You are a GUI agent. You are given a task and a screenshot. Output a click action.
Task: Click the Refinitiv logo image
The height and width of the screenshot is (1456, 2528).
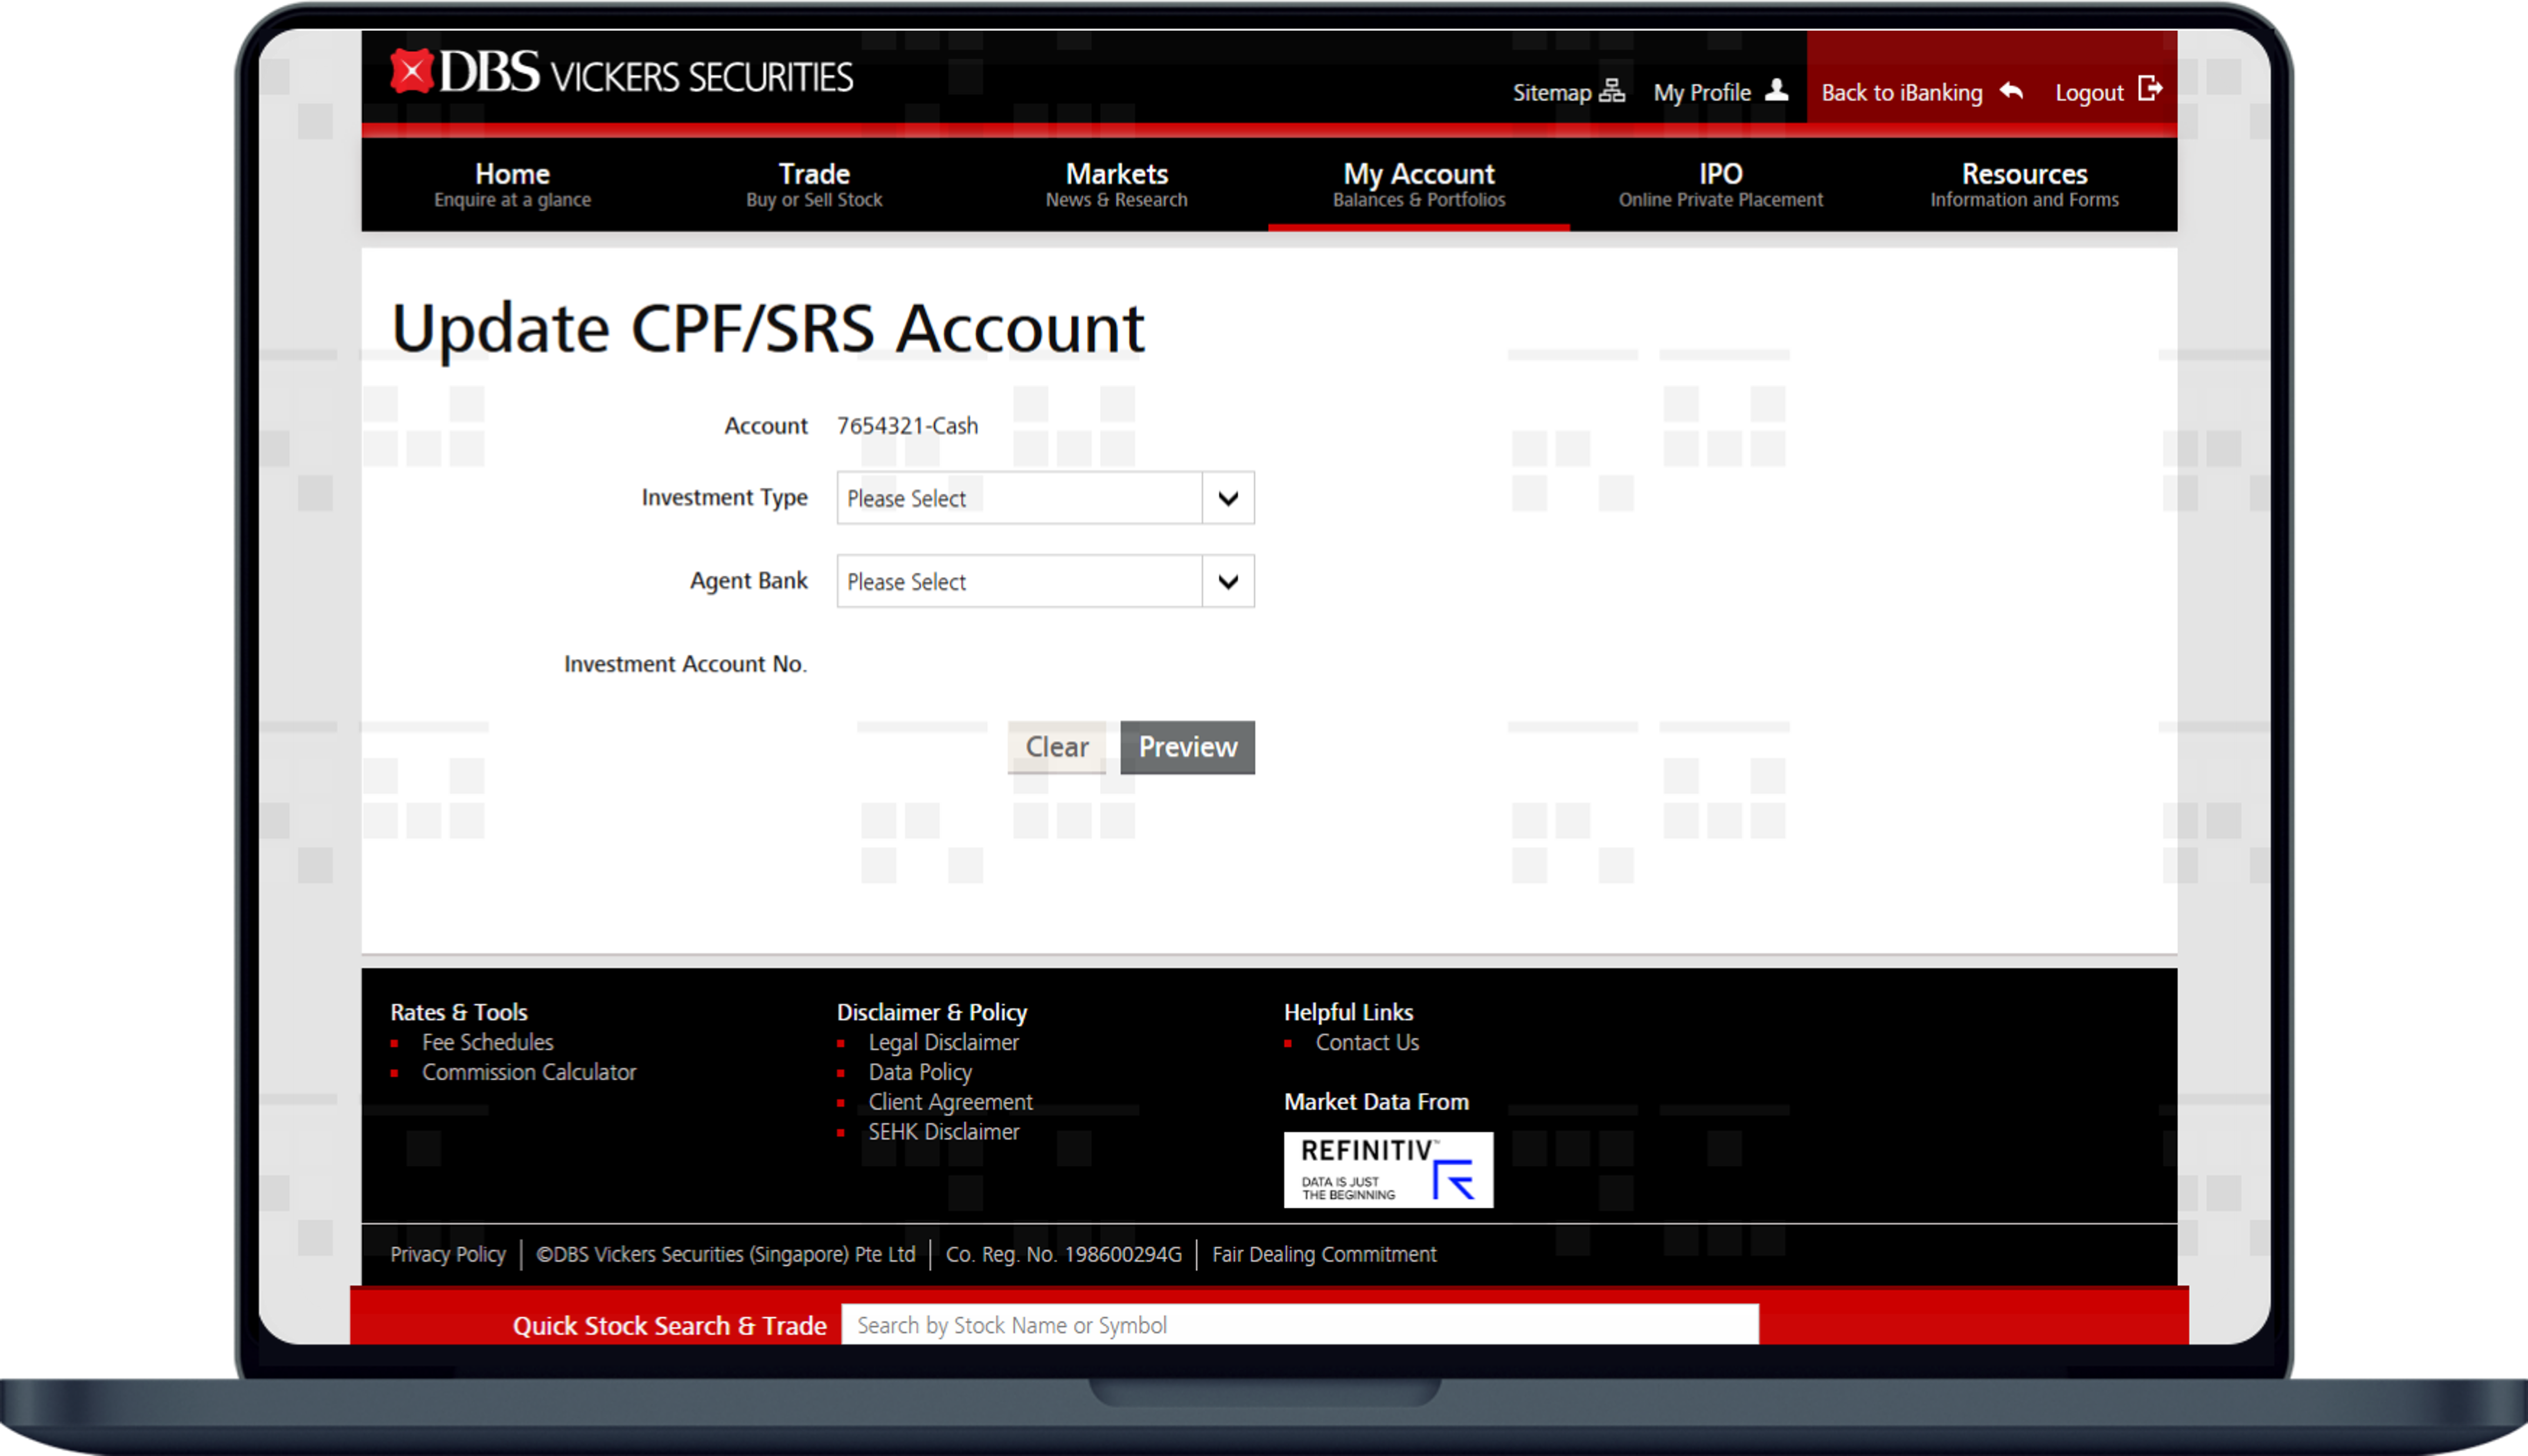1388,1170
